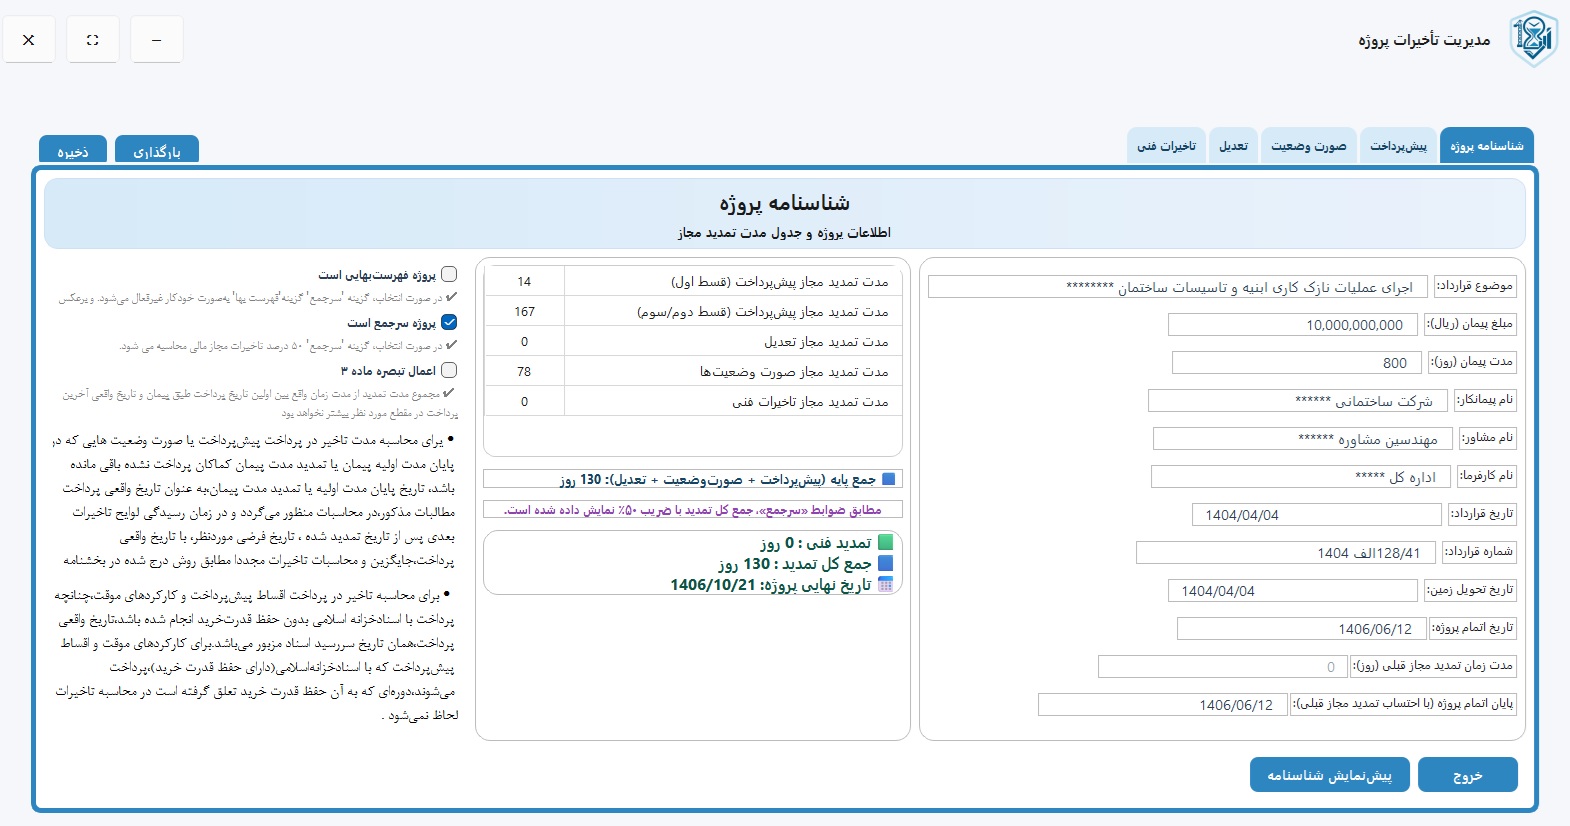Switch to the شناسنامه پروژه tab

1487,146
